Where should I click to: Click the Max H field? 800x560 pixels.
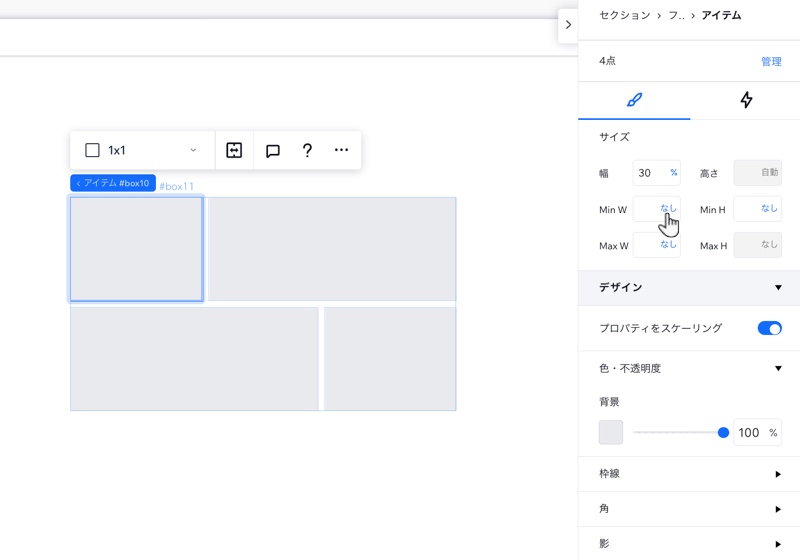click(757, 245)
